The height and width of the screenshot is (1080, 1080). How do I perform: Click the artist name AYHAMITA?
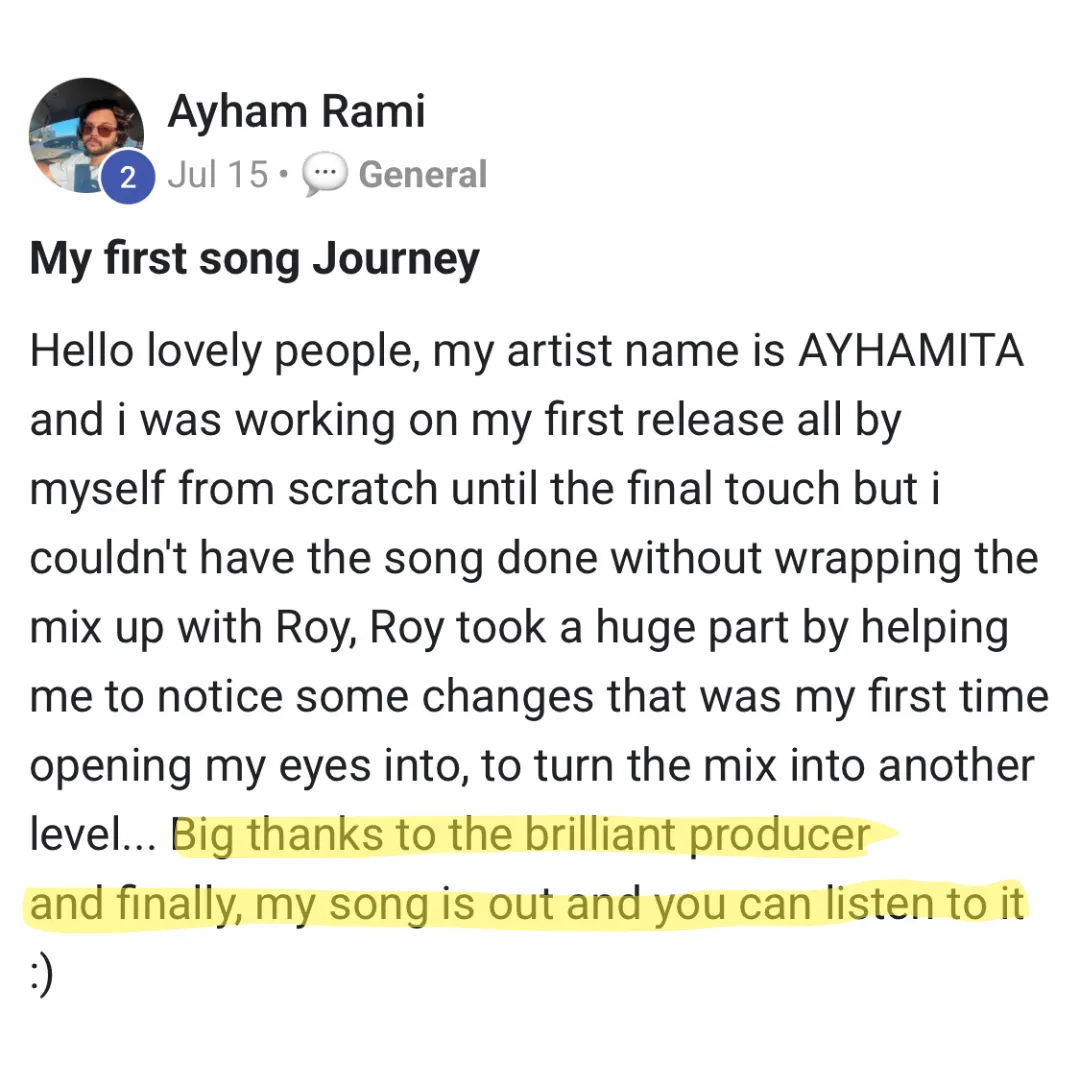pyautogui.click(x=910, y=354)
